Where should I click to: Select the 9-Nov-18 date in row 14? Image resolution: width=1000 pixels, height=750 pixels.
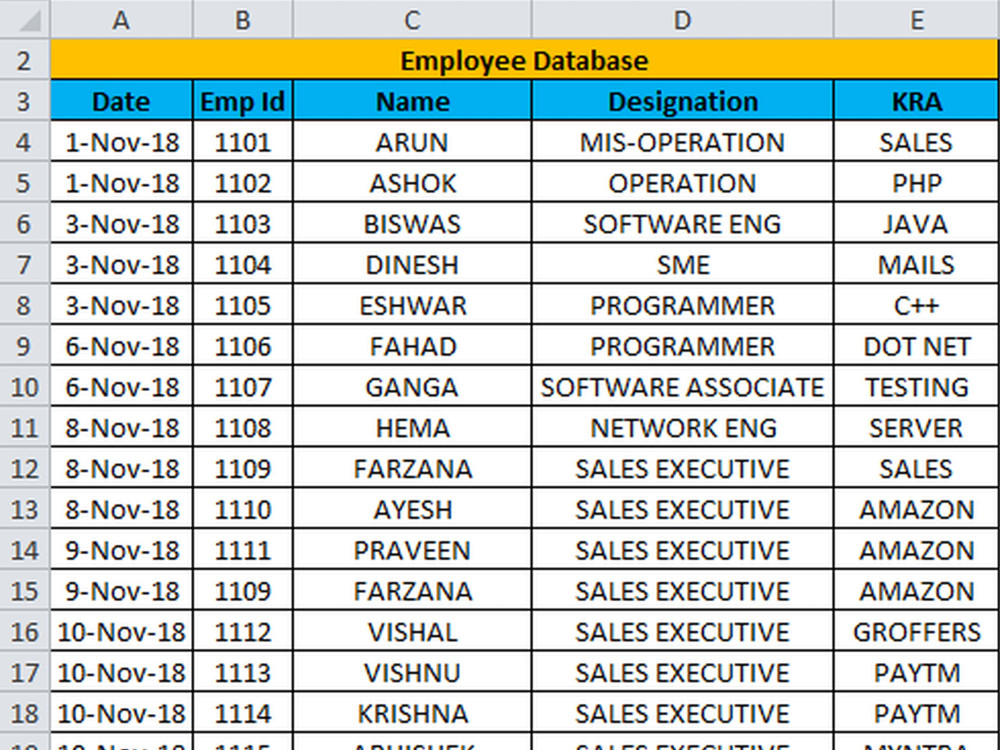121,550
